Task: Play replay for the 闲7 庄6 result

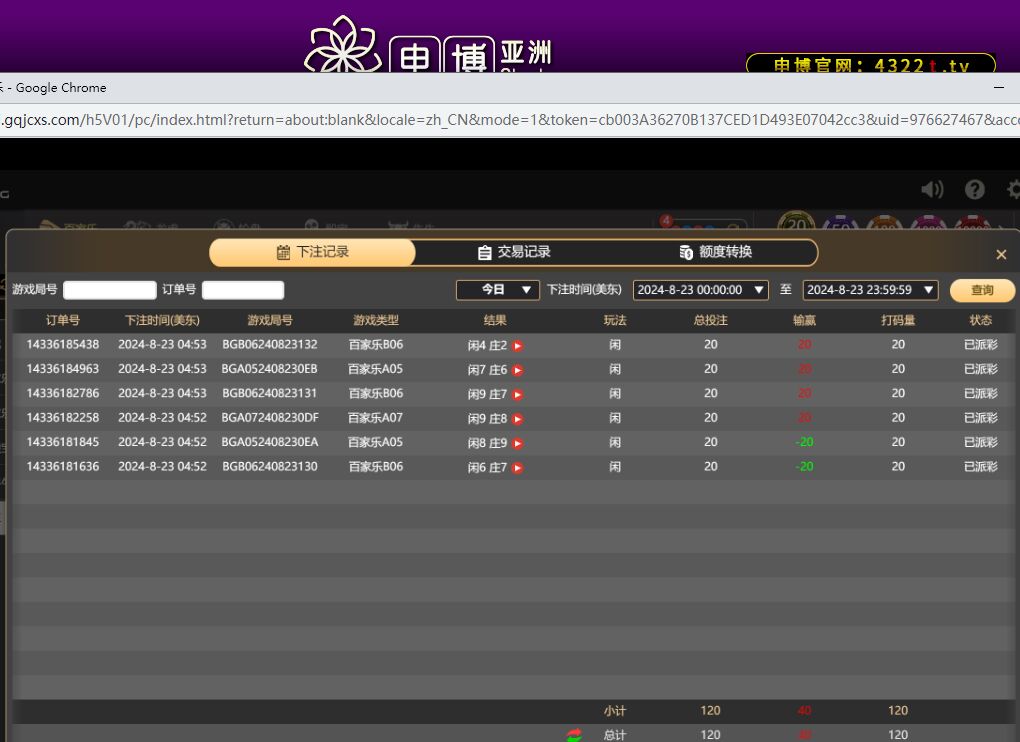Action: pyautogui.click(x=518, y=370)
